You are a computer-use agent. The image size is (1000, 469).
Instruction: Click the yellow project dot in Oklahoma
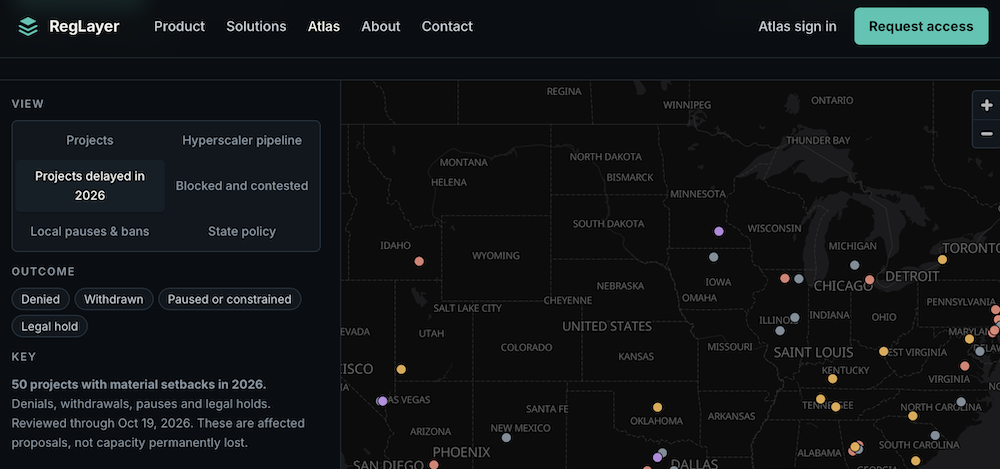point(658,407)
